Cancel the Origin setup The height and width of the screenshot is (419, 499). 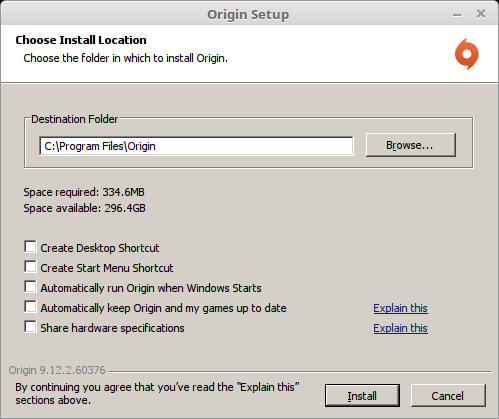pyautogui.click(x=448, y=396)
